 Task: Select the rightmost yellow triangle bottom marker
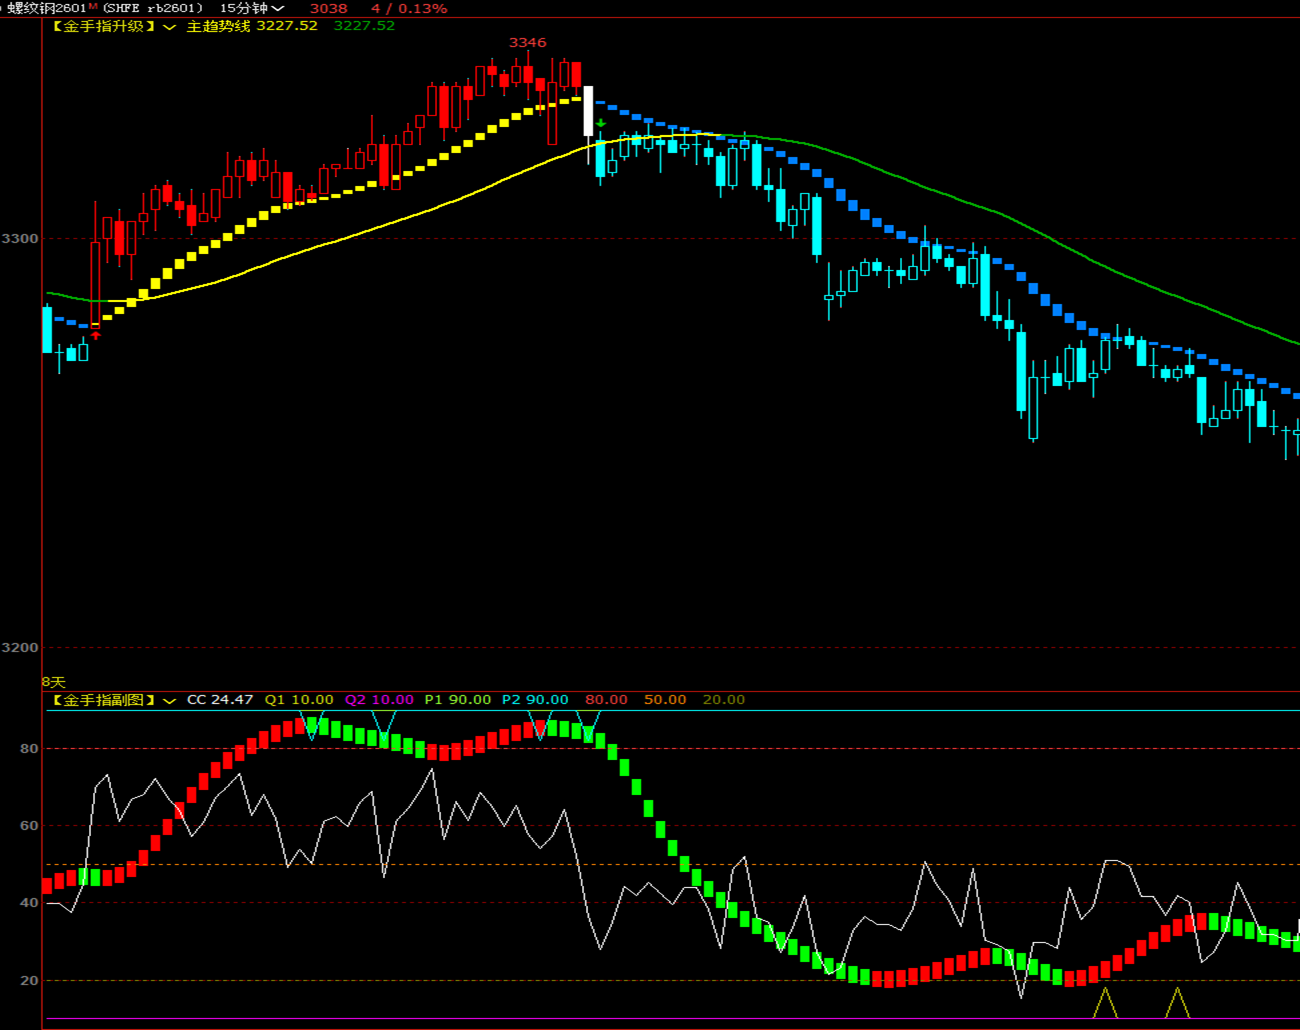pos(1178,1003)
